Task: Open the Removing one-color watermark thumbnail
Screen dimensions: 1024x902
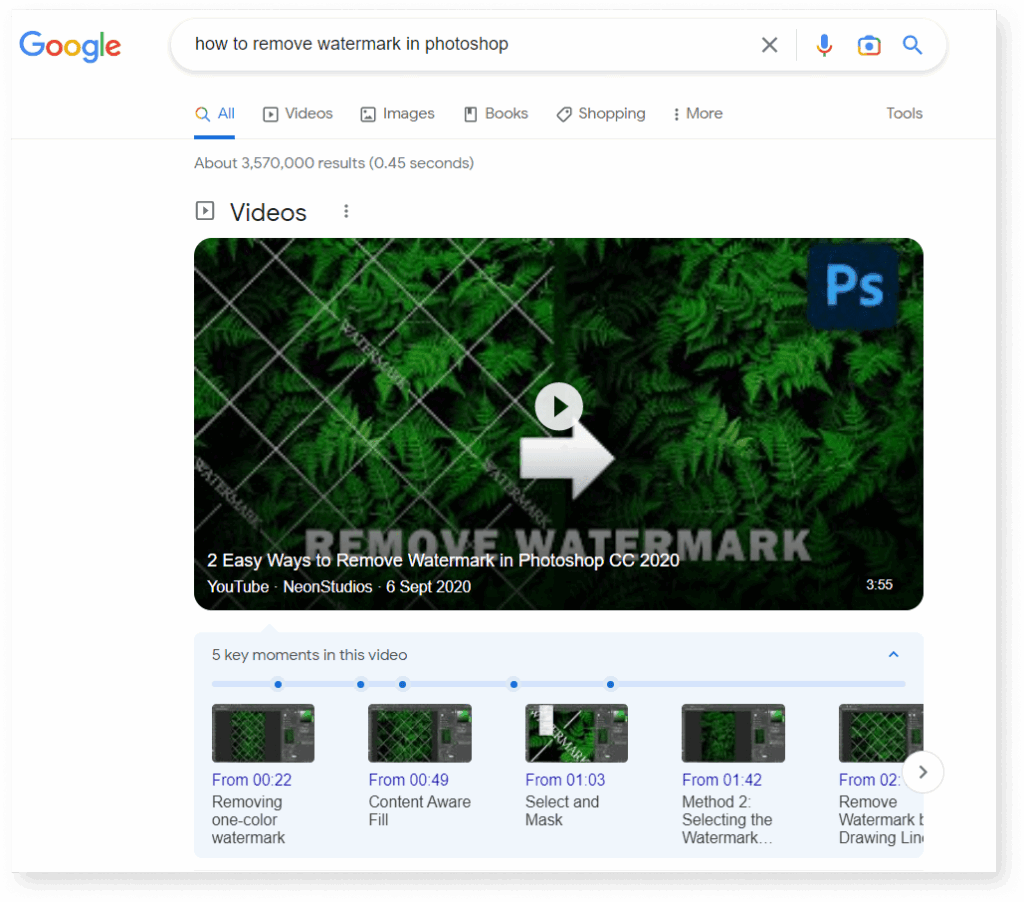Action: point(262,733)
